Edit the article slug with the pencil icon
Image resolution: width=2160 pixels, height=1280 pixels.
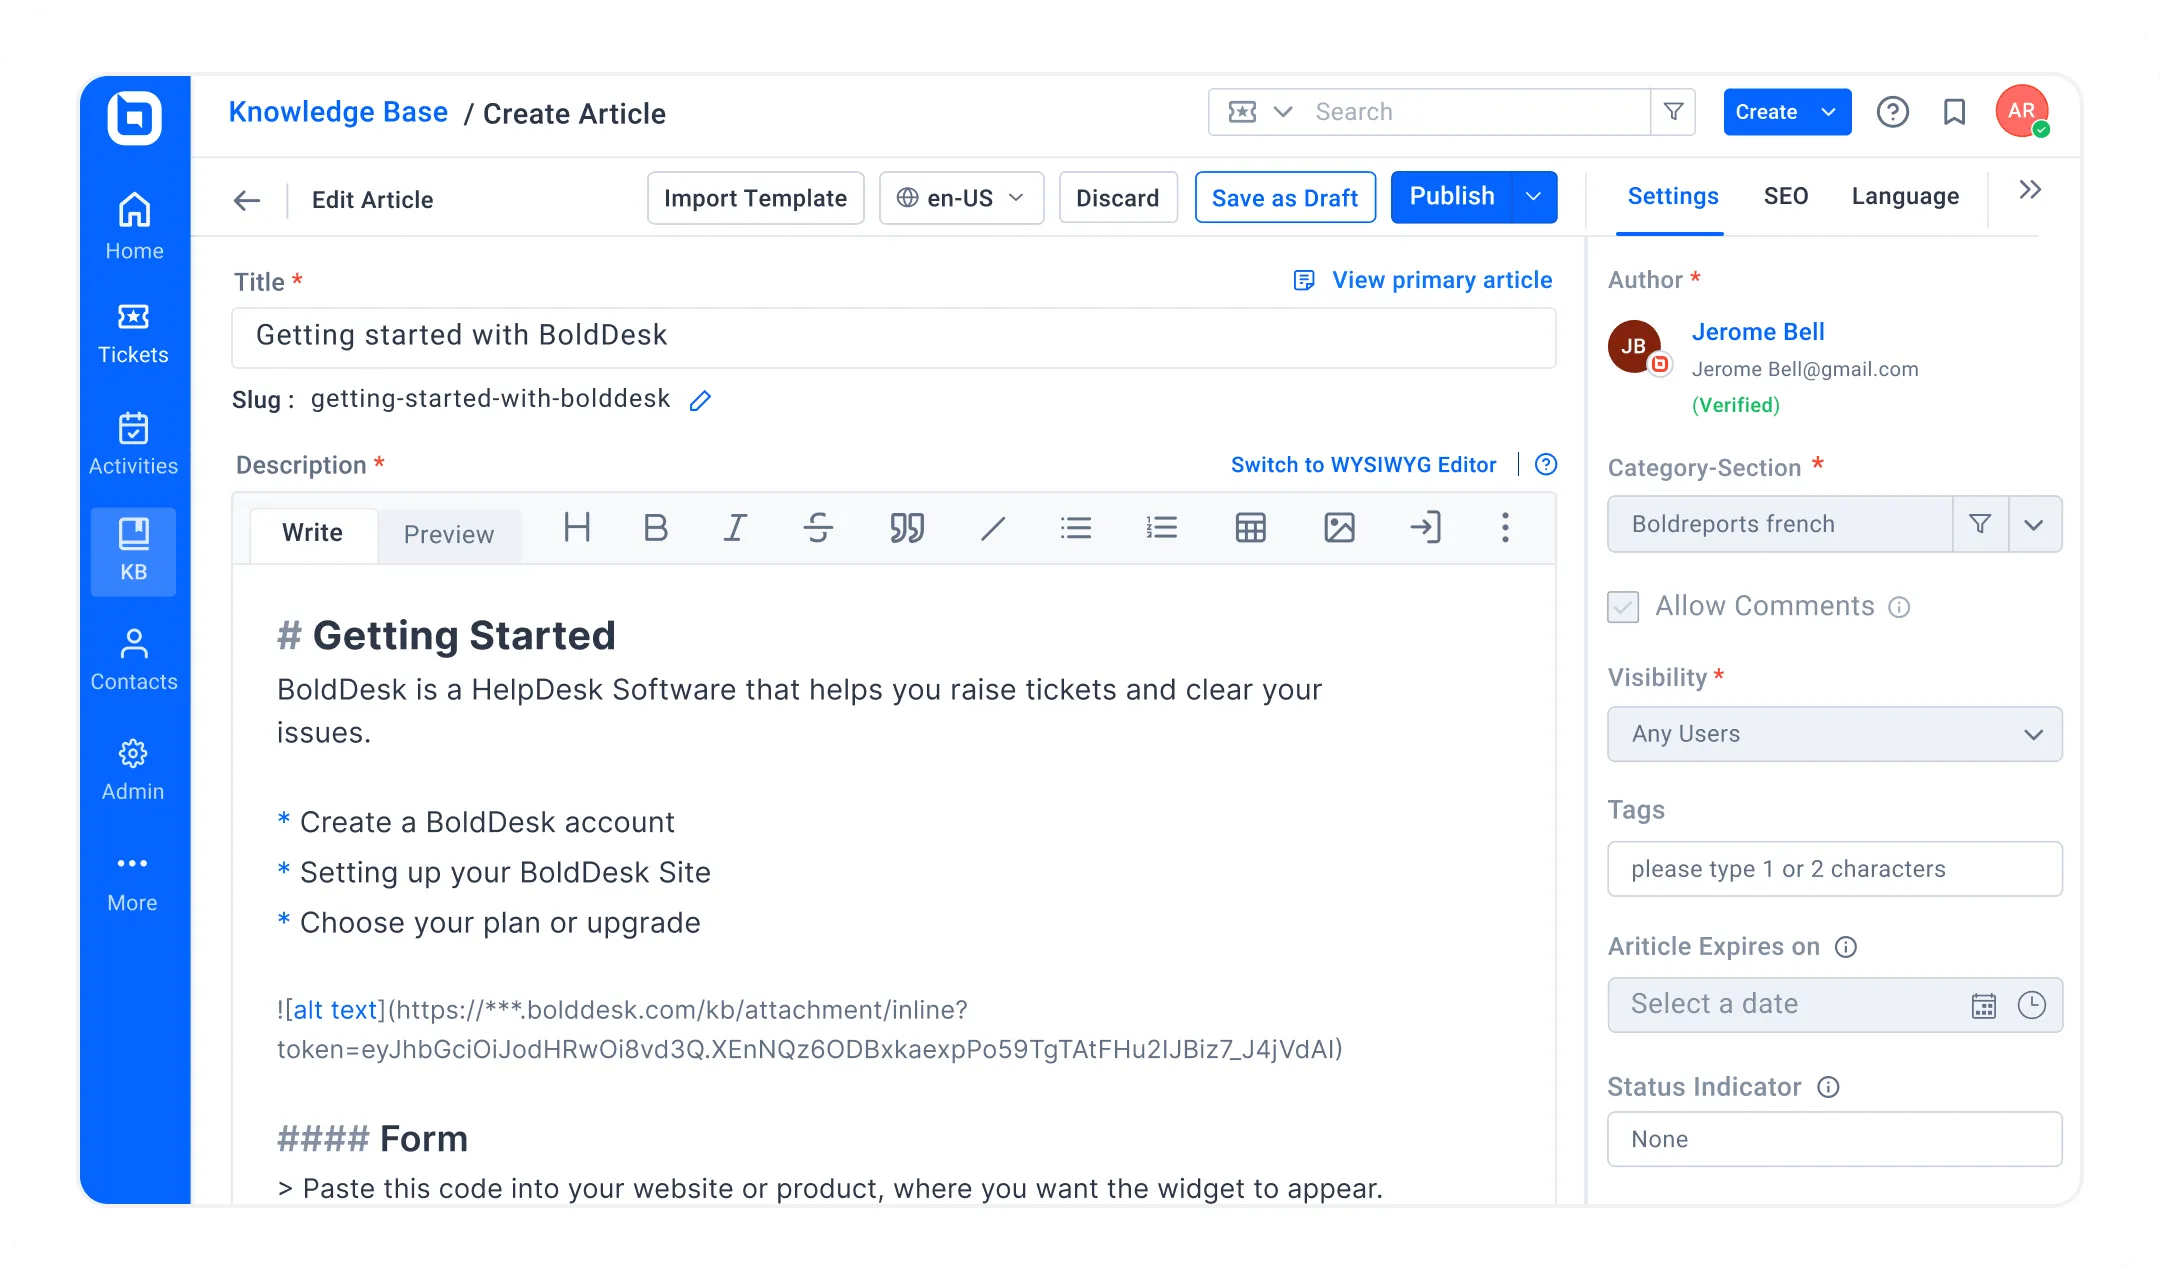[x=699, y=400]
